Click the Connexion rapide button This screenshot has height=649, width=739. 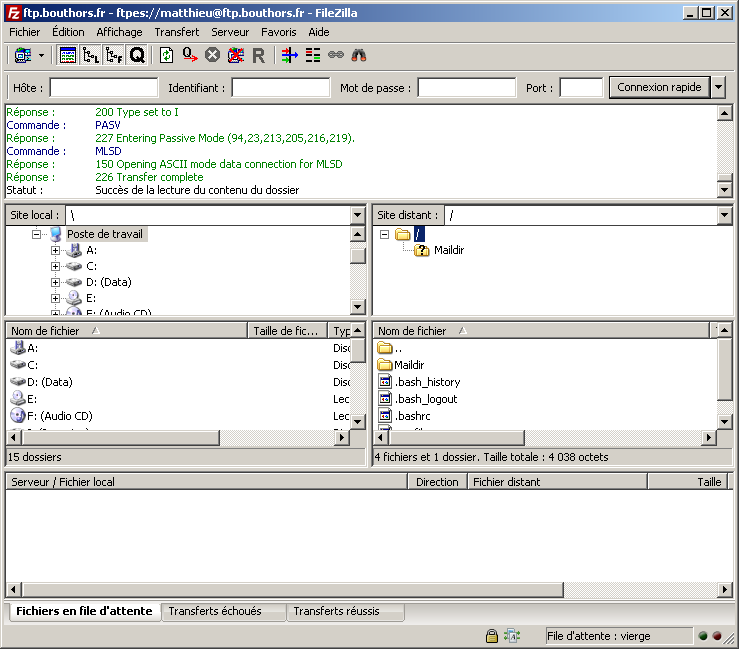tap(659, 87)
